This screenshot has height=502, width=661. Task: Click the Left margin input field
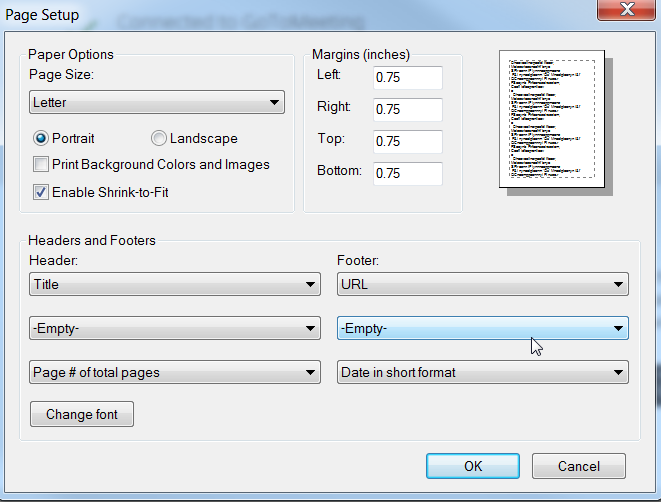(x=408, y=78)
